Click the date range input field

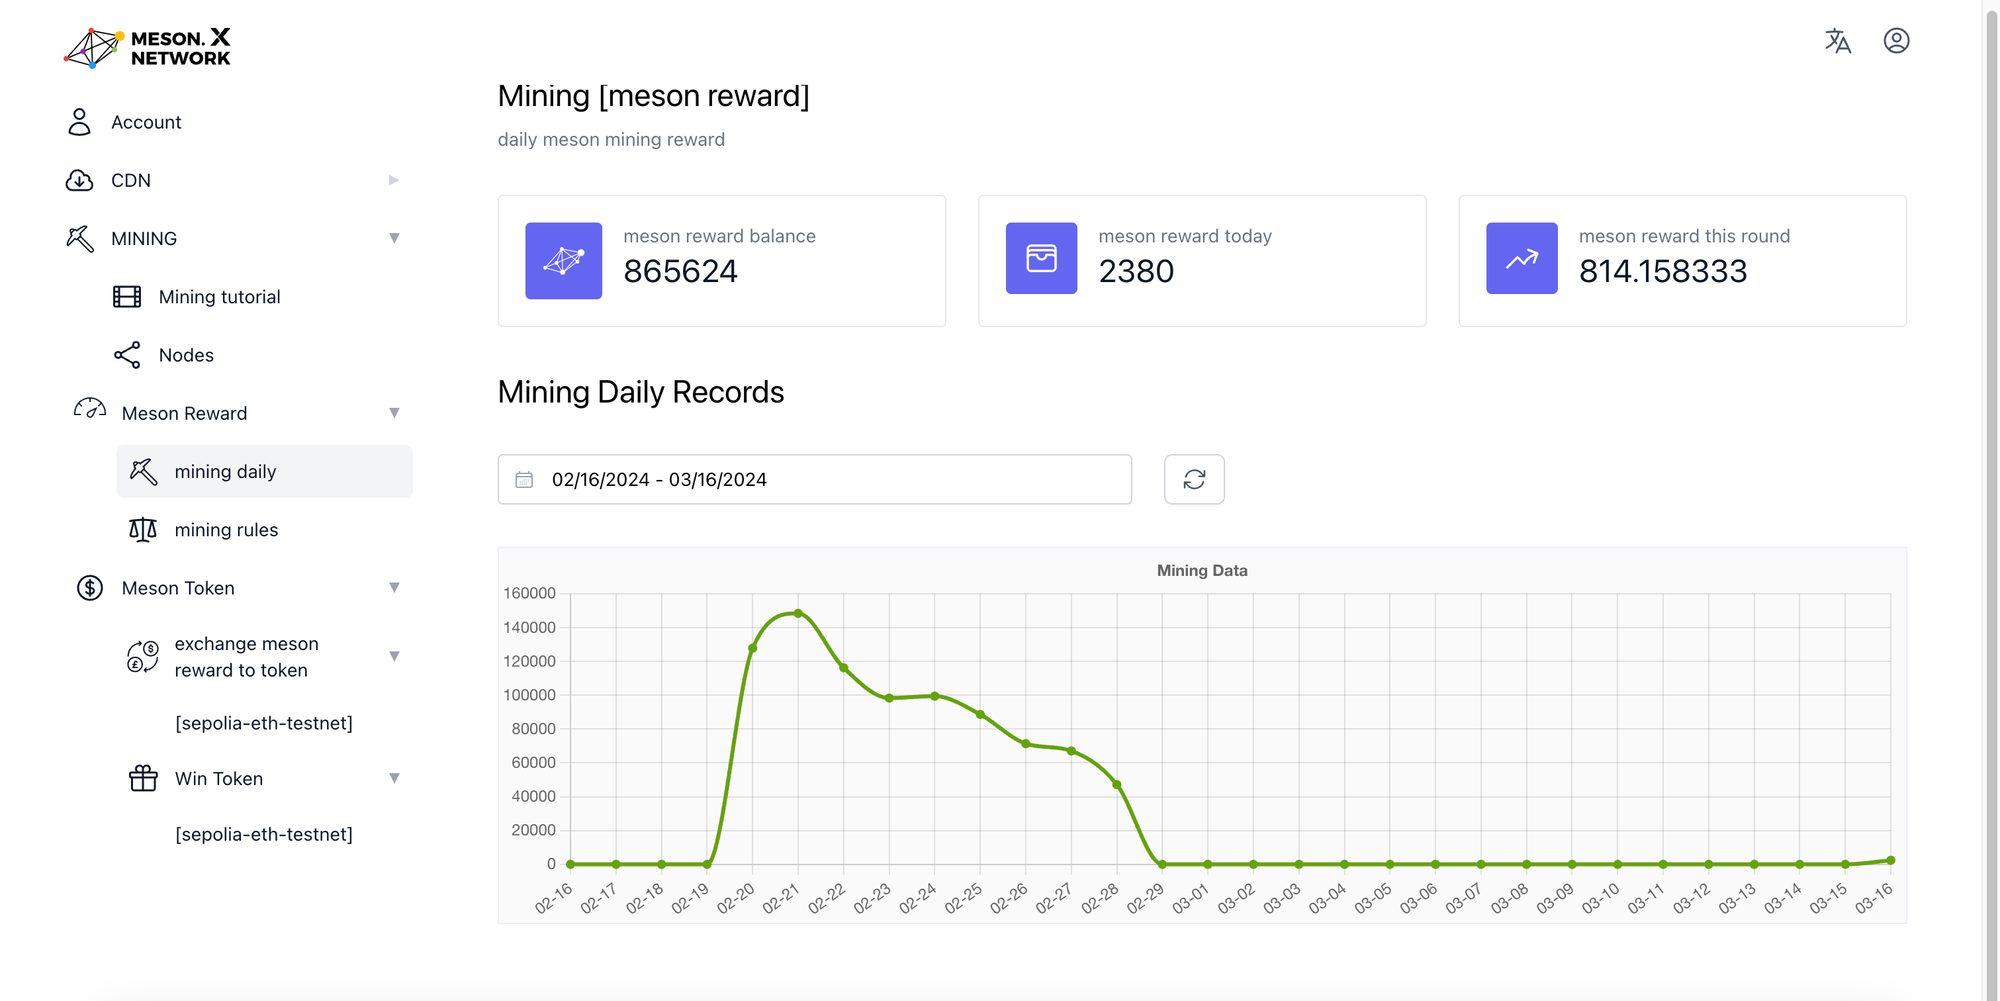point(814,480)
